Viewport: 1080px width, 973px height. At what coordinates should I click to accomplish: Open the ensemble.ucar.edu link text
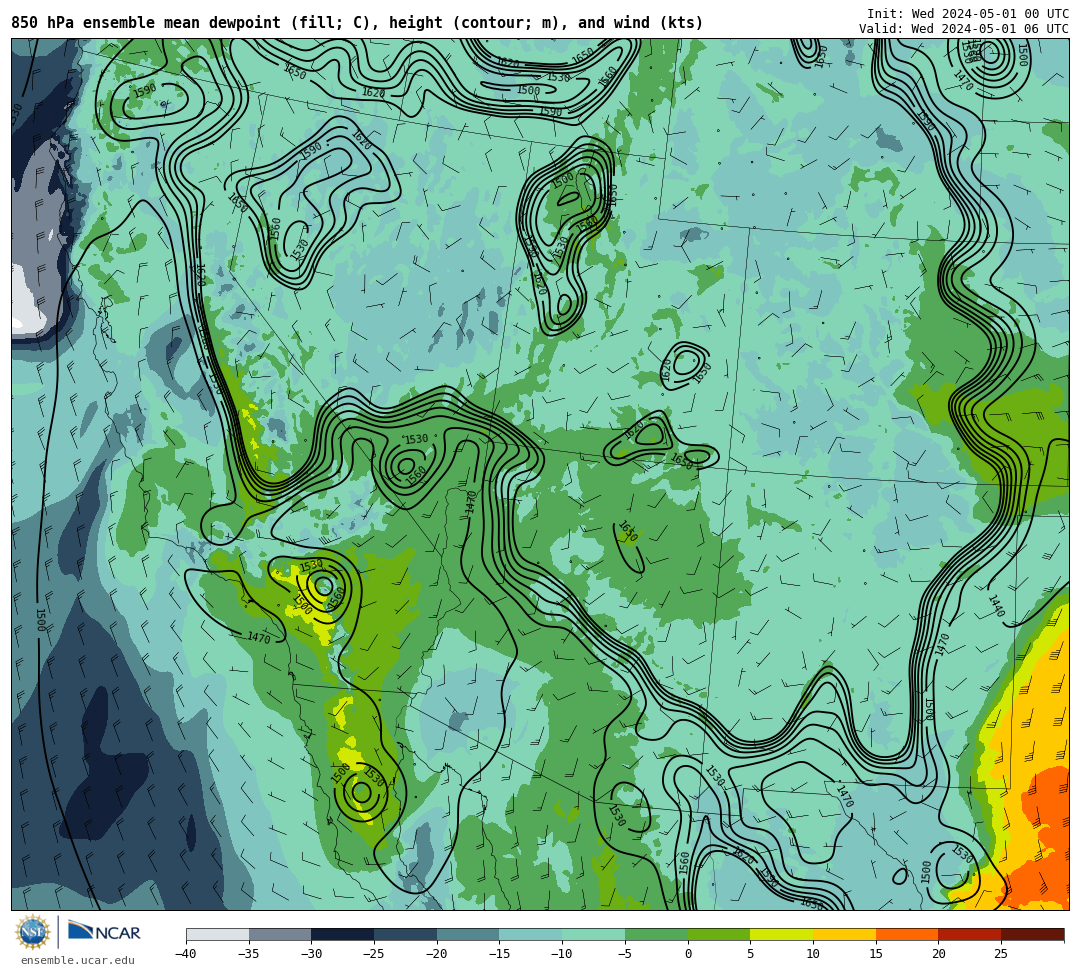pos(78,961)
